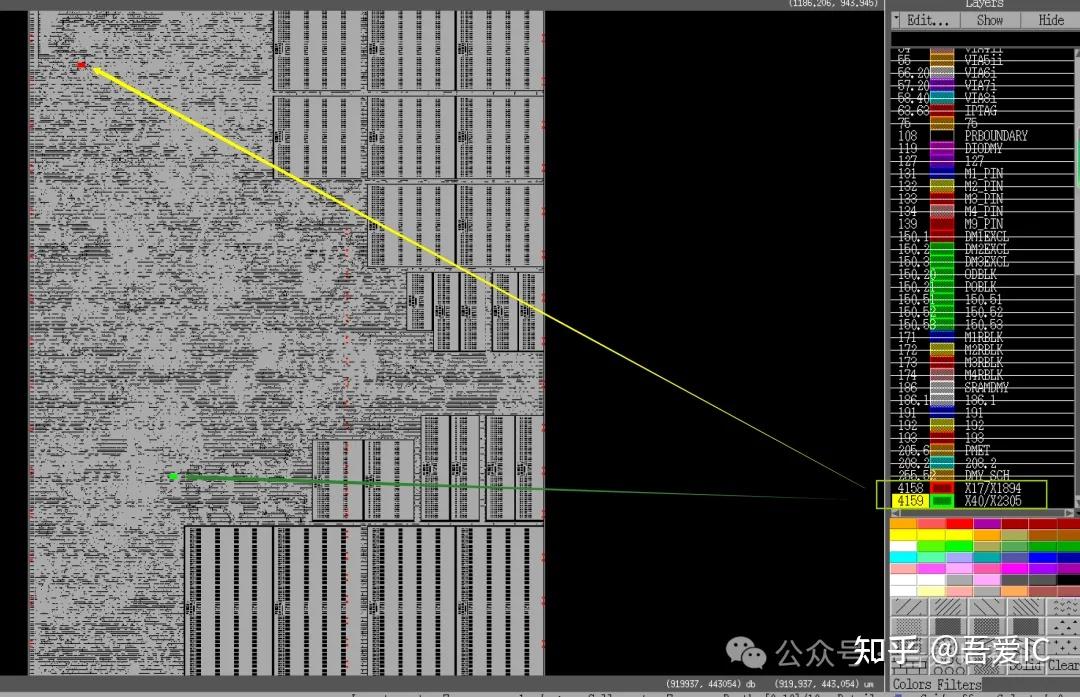Image resolution: width=1080 pixels, height=697 pixels.
Task: Click the right scroll arrow under layer list
Action: tap(1071, 512)
